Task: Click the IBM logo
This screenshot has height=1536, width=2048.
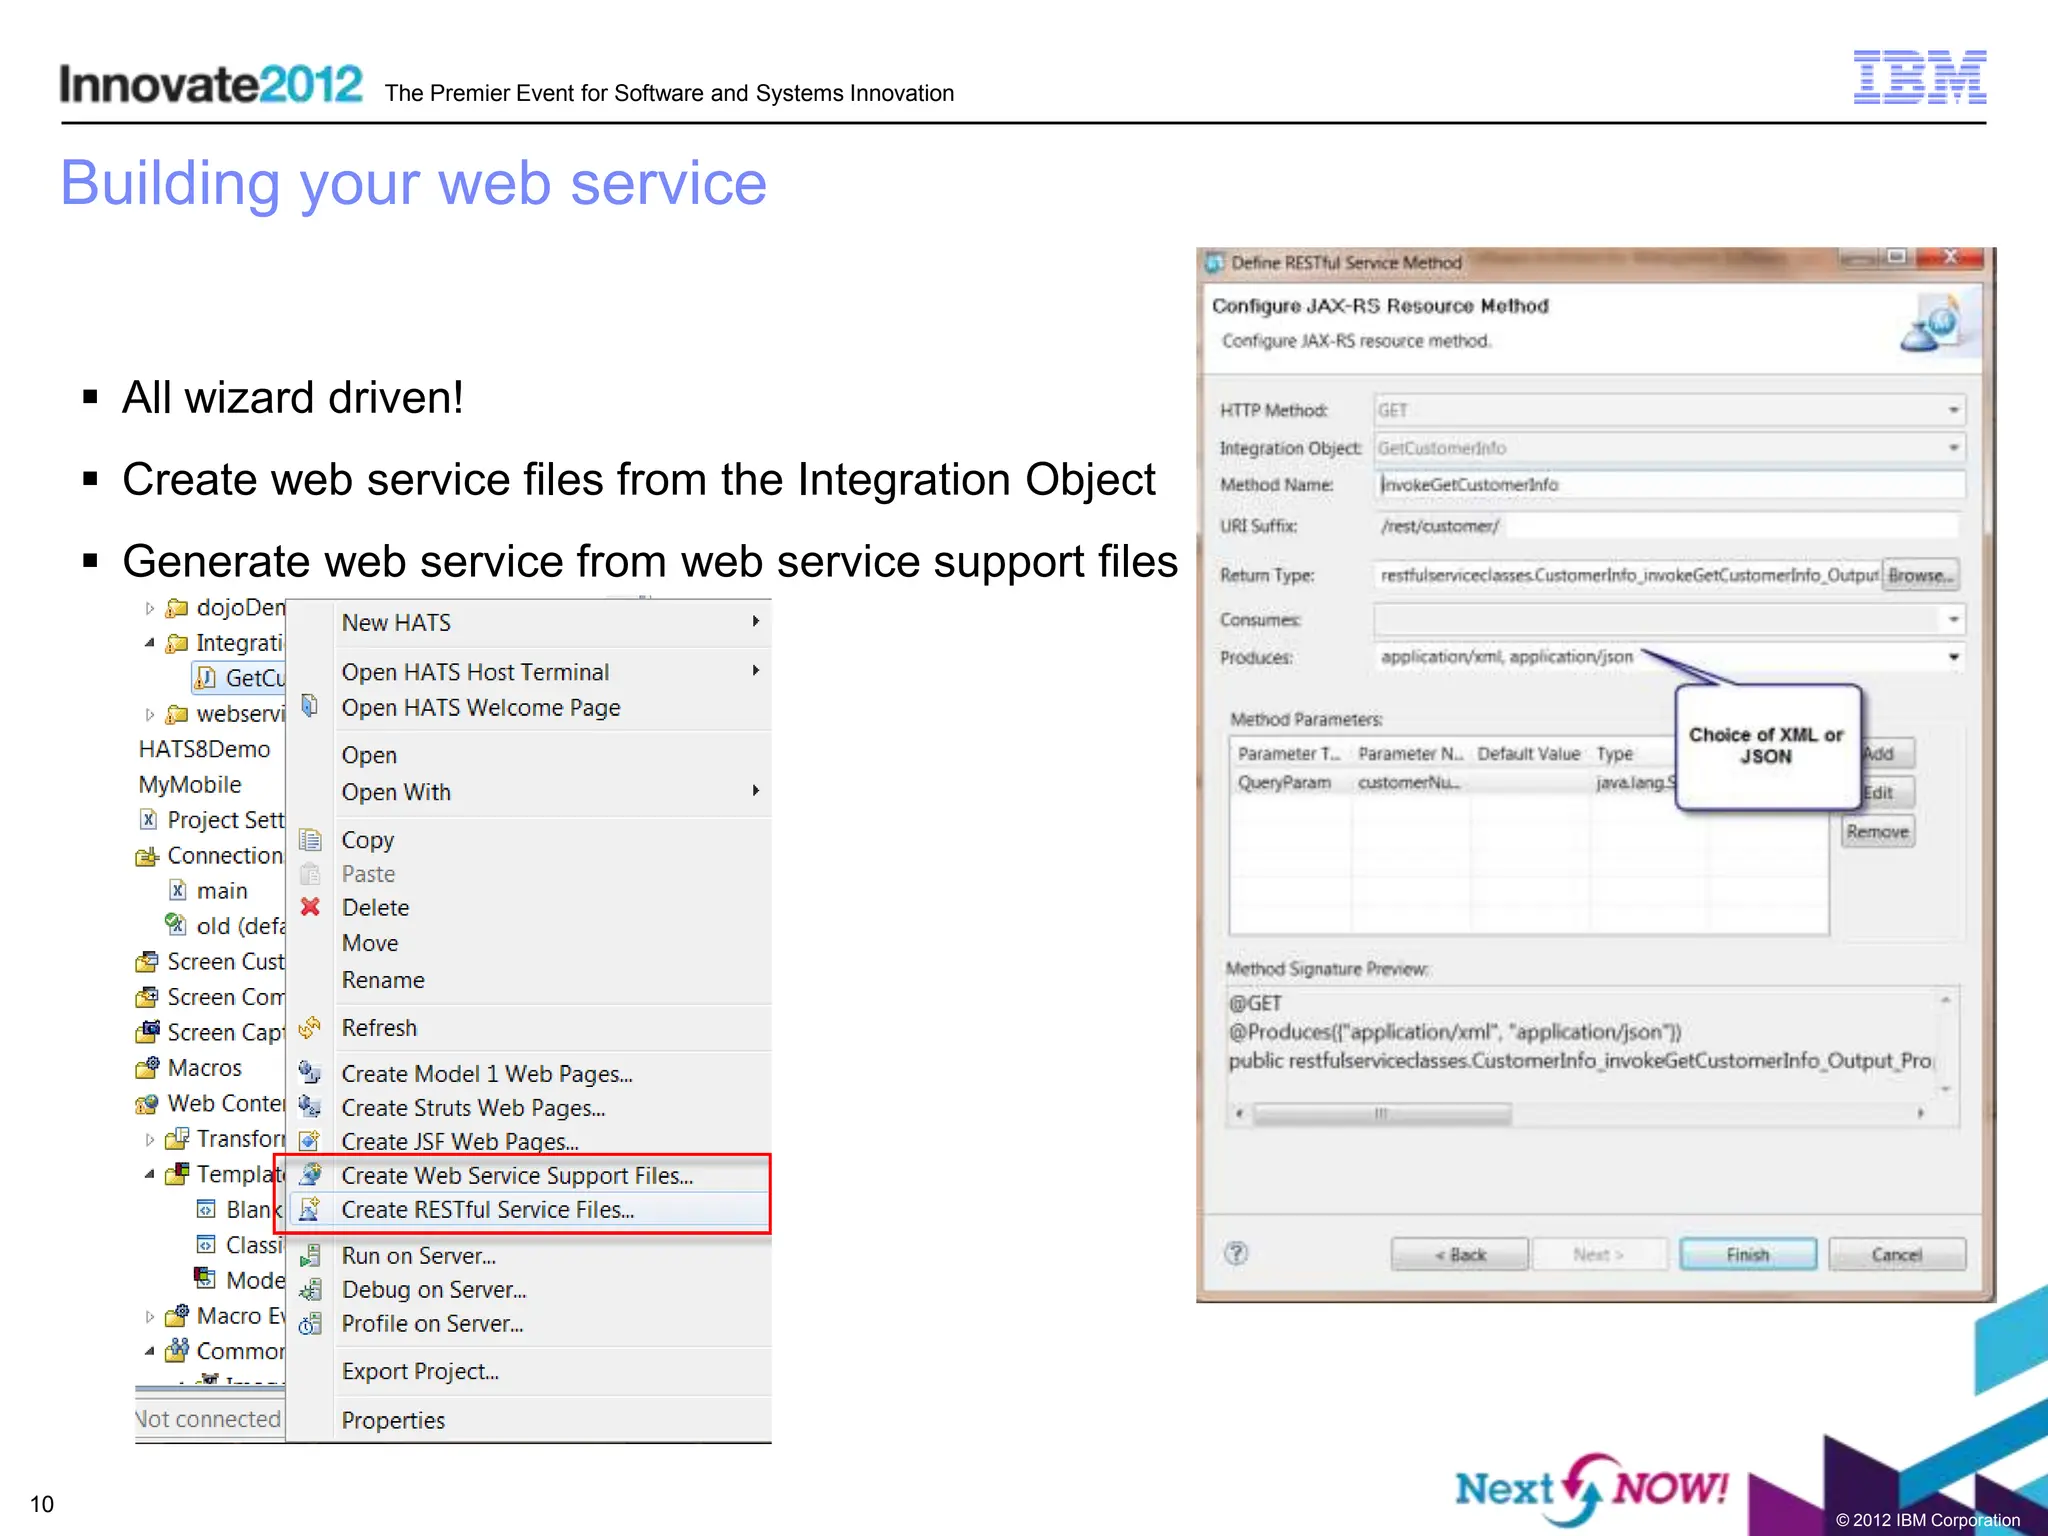Action: click(x=1919, y=77)
